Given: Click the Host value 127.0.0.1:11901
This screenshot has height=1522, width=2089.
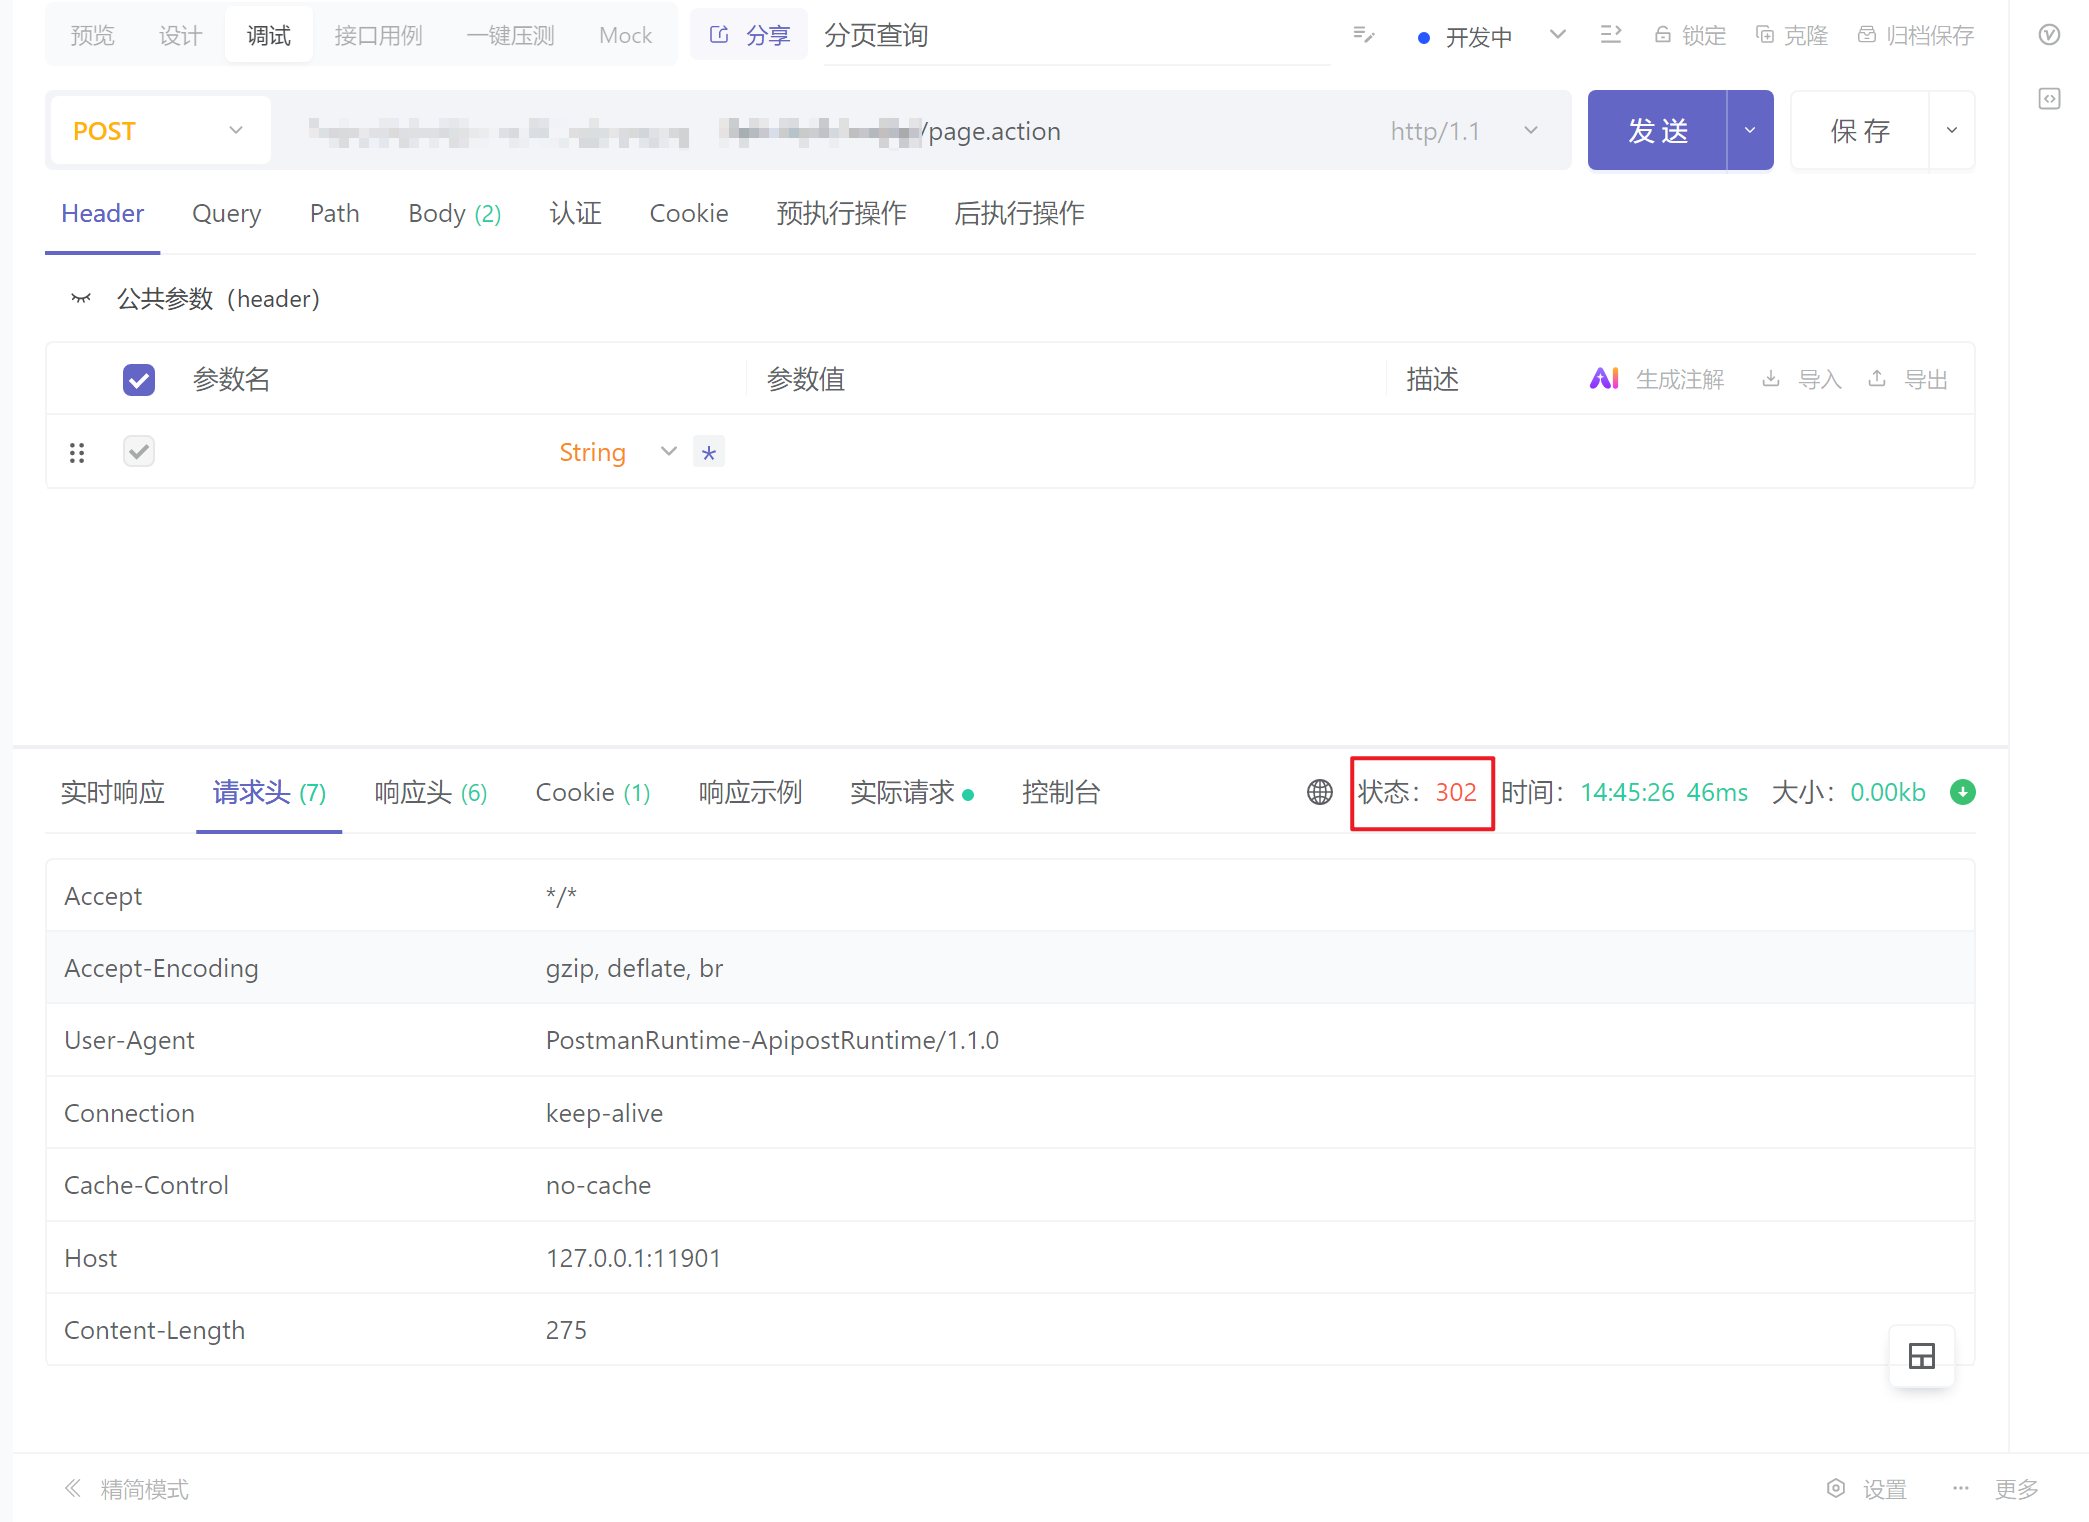Looking at the screenshot, I should 633,1258.
